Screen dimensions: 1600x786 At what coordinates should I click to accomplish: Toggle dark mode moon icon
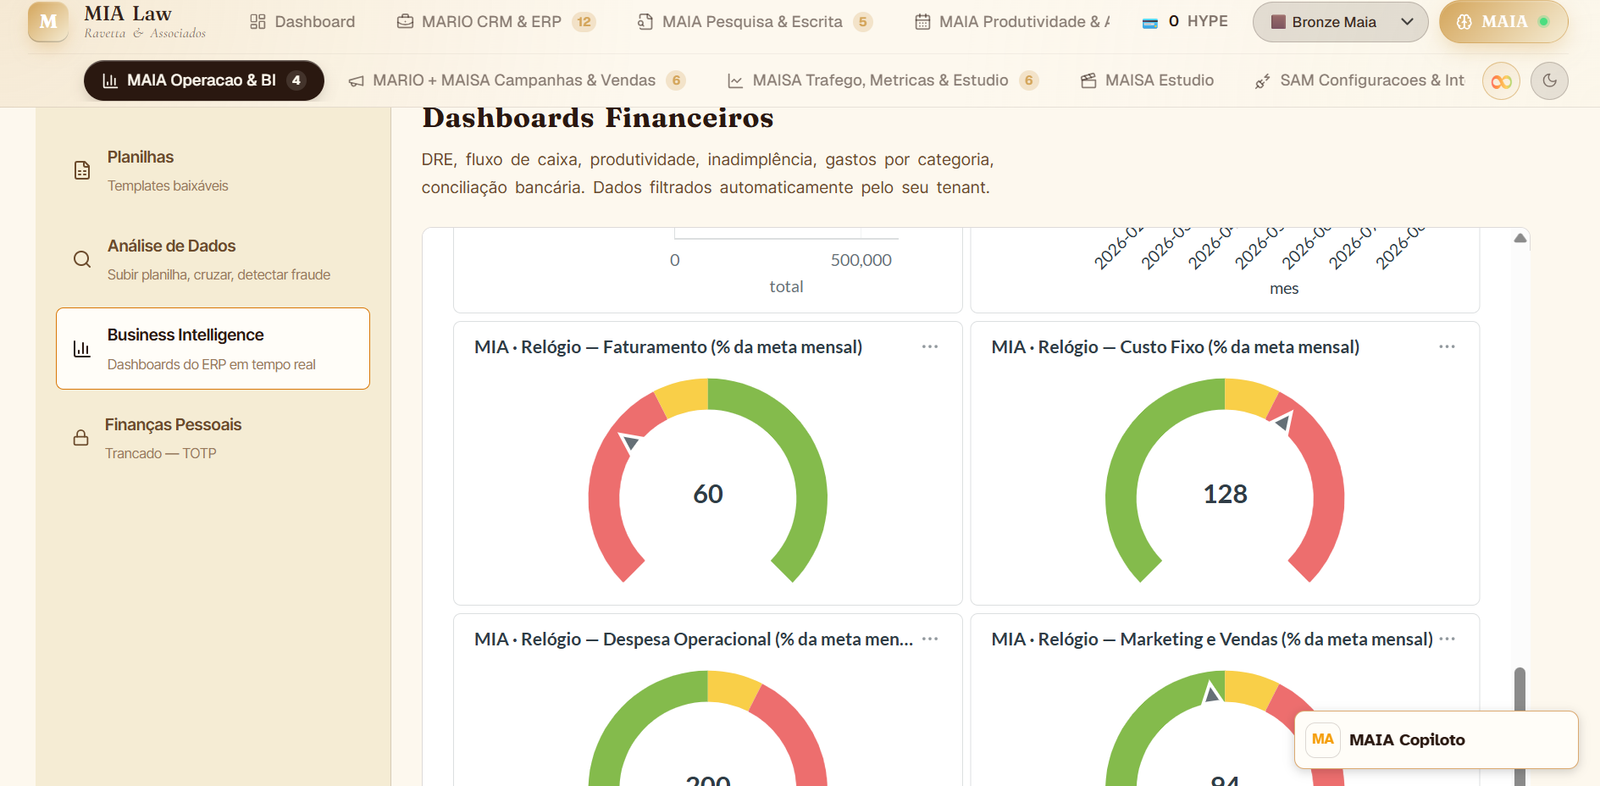coord(1549,81)
